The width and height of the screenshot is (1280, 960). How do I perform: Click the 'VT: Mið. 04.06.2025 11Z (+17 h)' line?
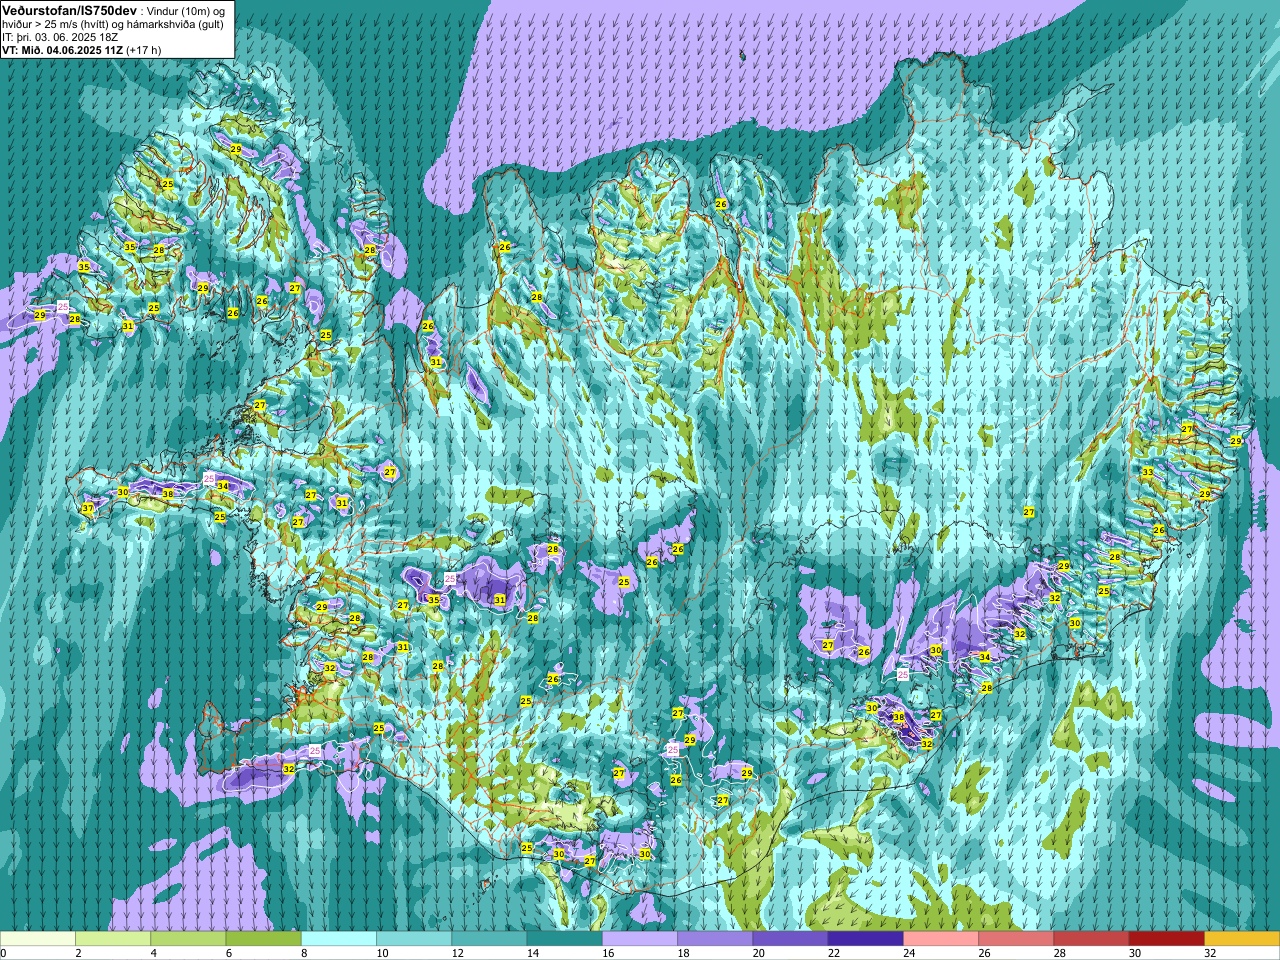(82, 50)
